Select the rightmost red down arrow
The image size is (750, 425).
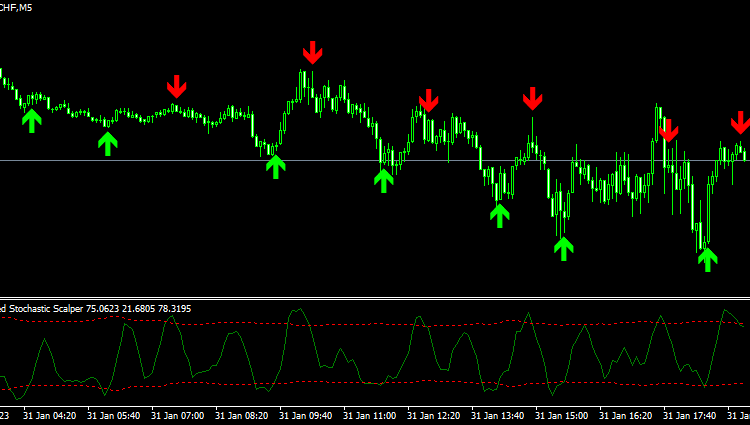(739, 123)
